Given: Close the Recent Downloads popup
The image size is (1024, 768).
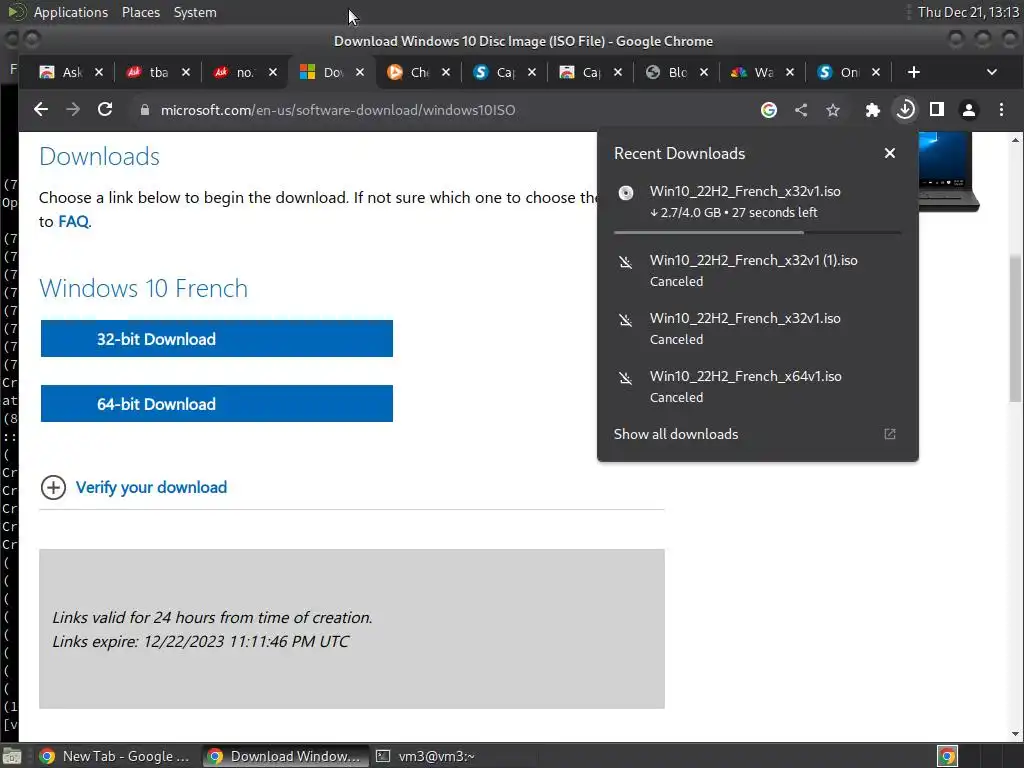Looking at the screenshot, I should coord(889,153).
